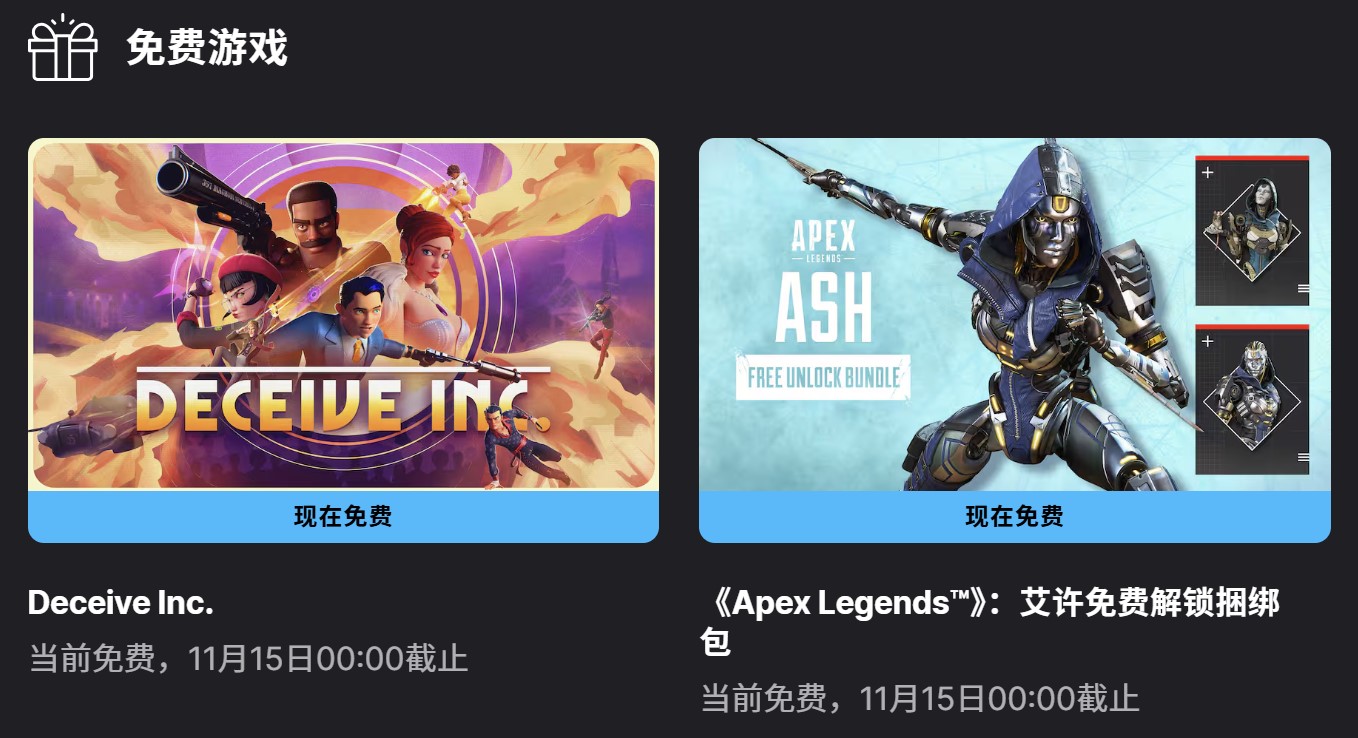
Task: Click the Apex Legends logo on the banner
Action: point(824,243)
